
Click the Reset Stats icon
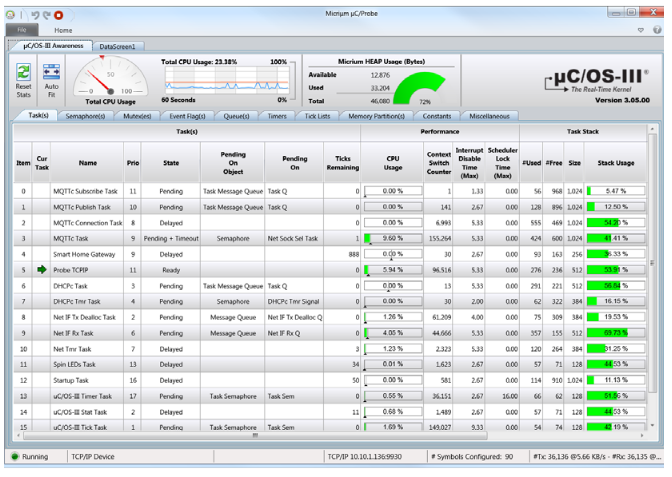pyautogui.click(x=23, y=72)
